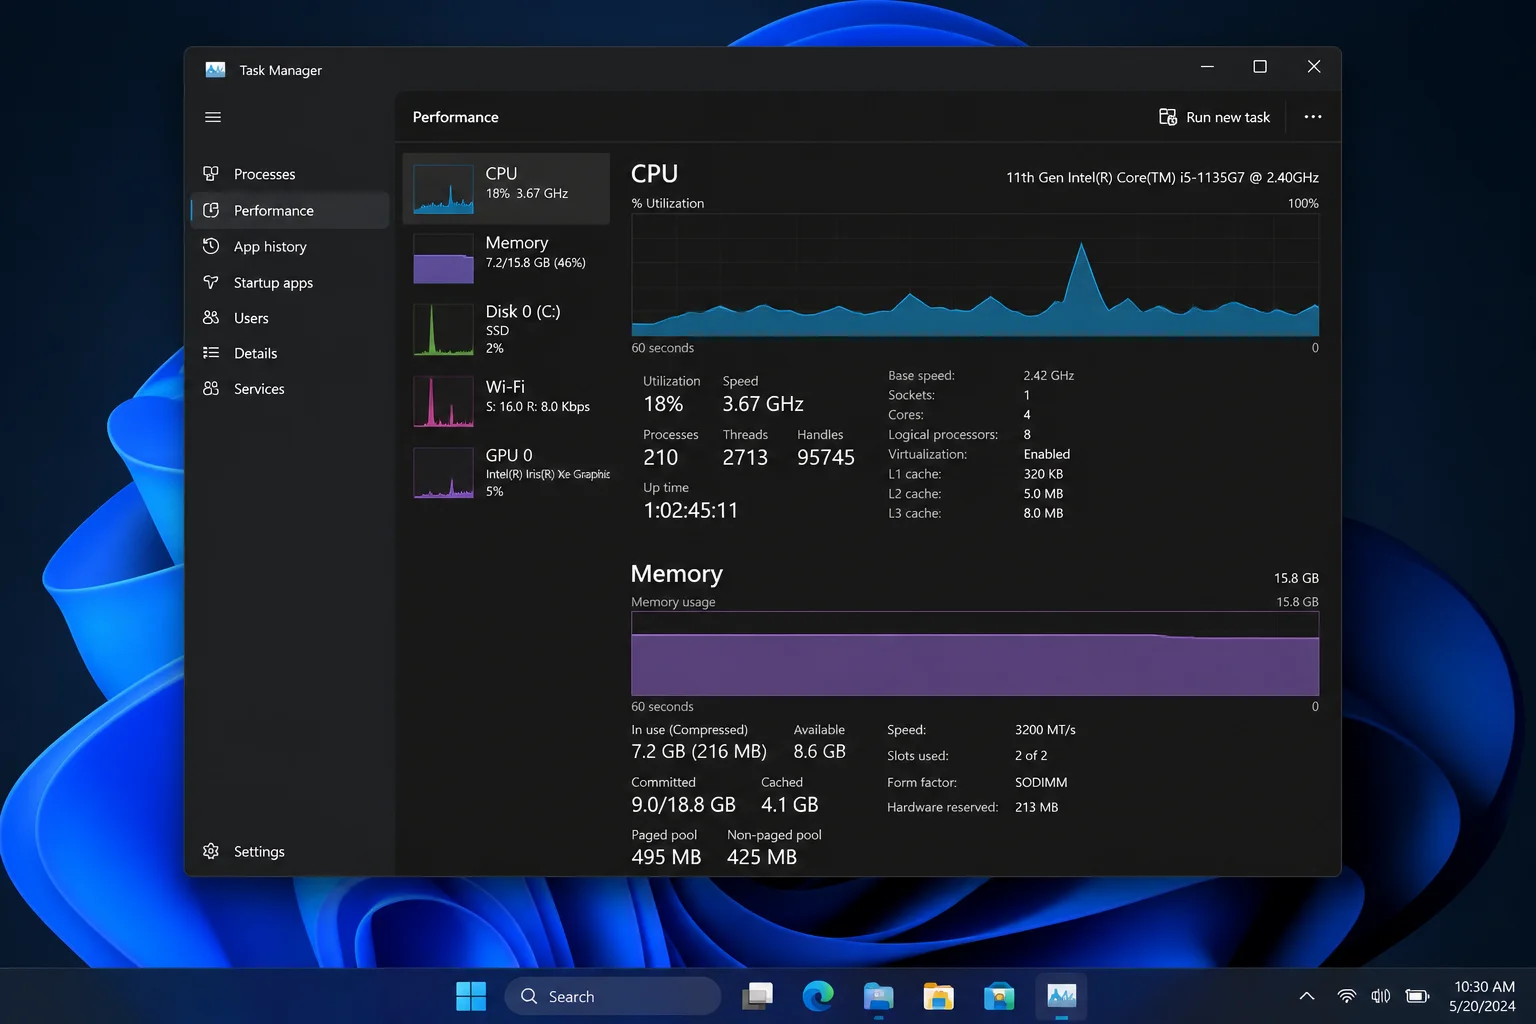Click the Cached 4.1 GB value

(x=790, y=804)
